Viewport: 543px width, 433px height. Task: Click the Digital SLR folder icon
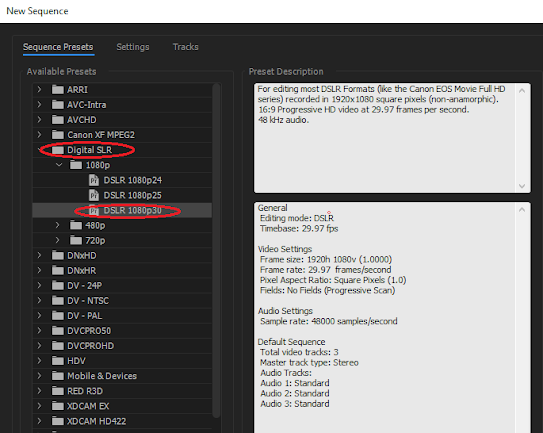(58, 150)
